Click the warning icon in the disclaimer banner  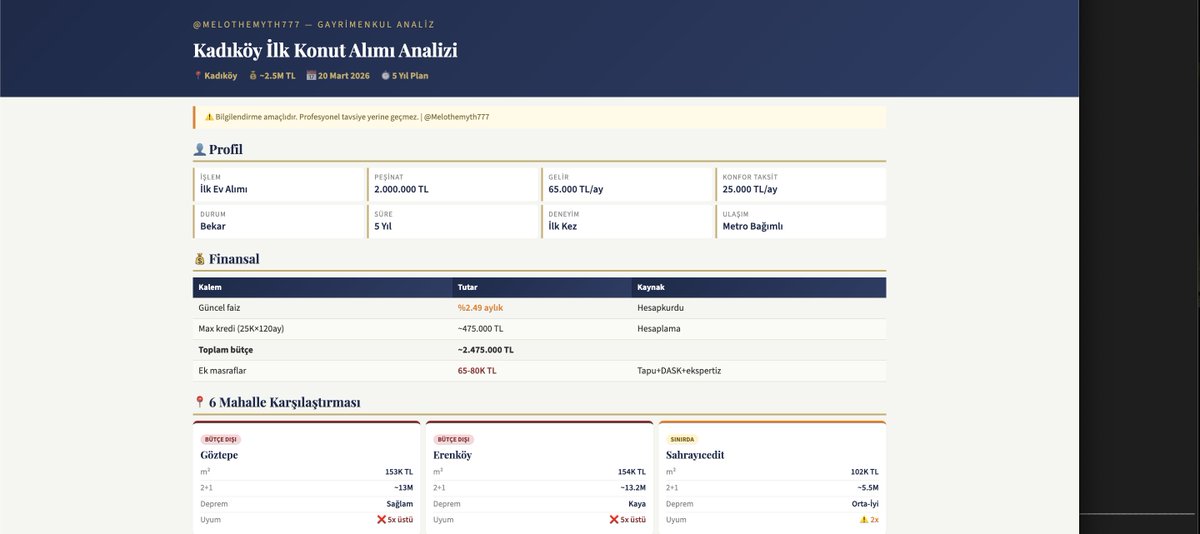pos(209,117)
